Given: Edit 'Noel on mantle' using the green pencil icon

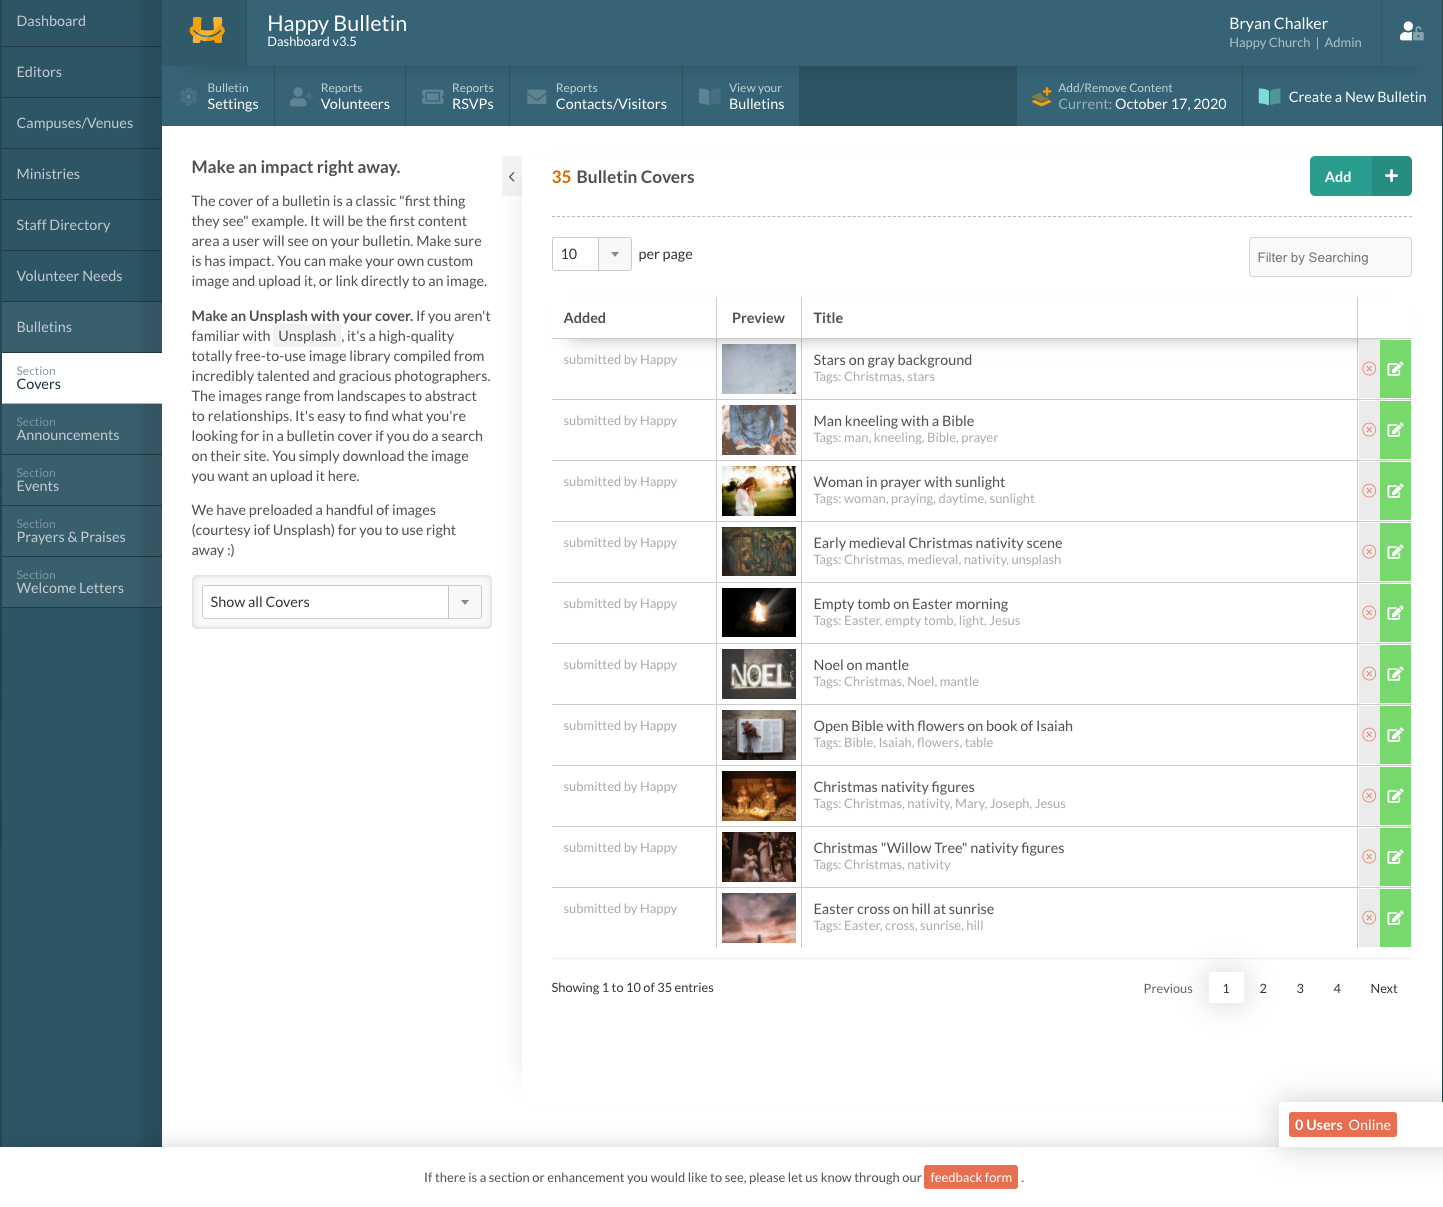Looking at the screenshot, I should pyautogui.click(x=1395, y=673).
